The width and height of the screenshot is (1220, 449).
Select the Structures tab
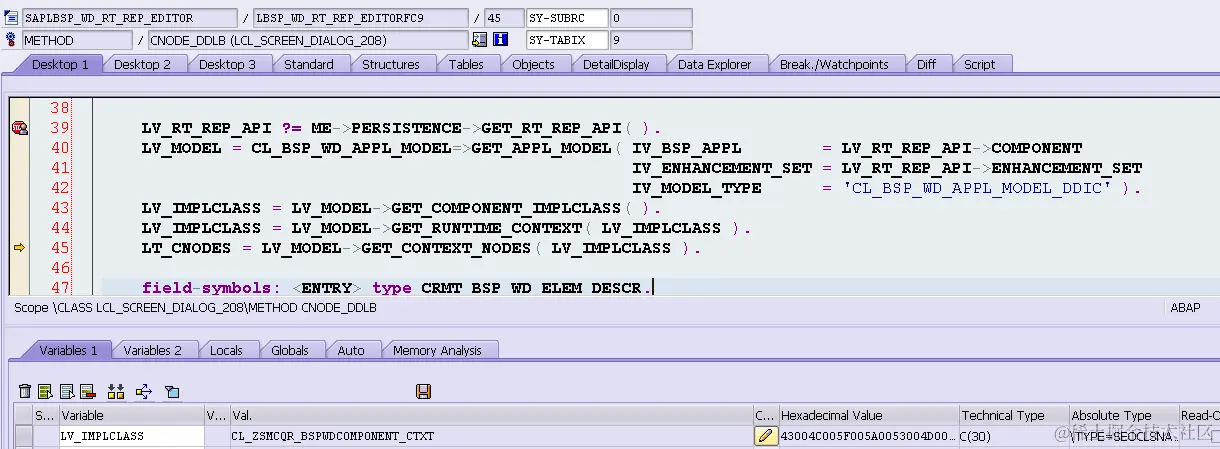pyautogui.click(x=391, y=64)
